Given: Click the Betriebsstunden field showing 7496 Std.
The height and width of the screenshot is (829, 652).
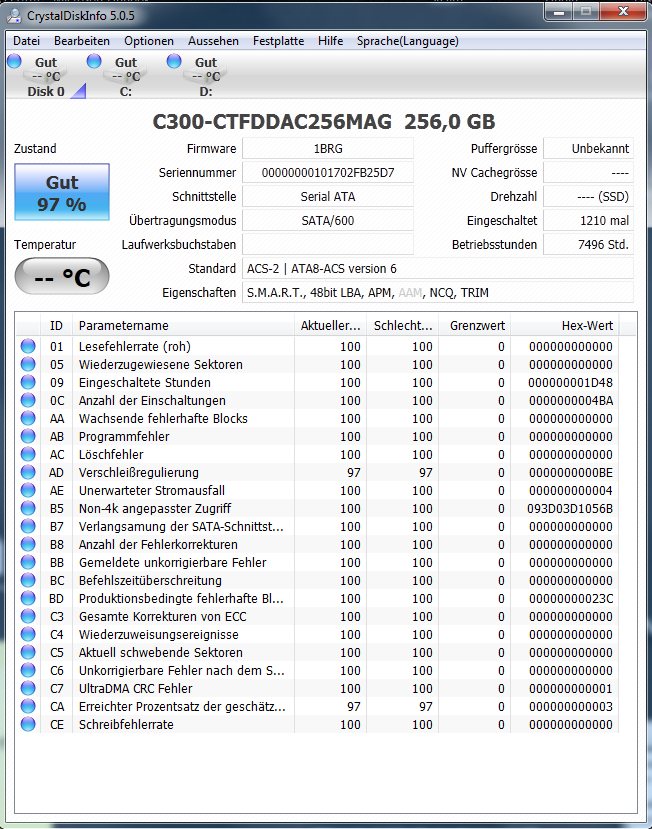Looking at the screenshot, I should pos(589,245).
